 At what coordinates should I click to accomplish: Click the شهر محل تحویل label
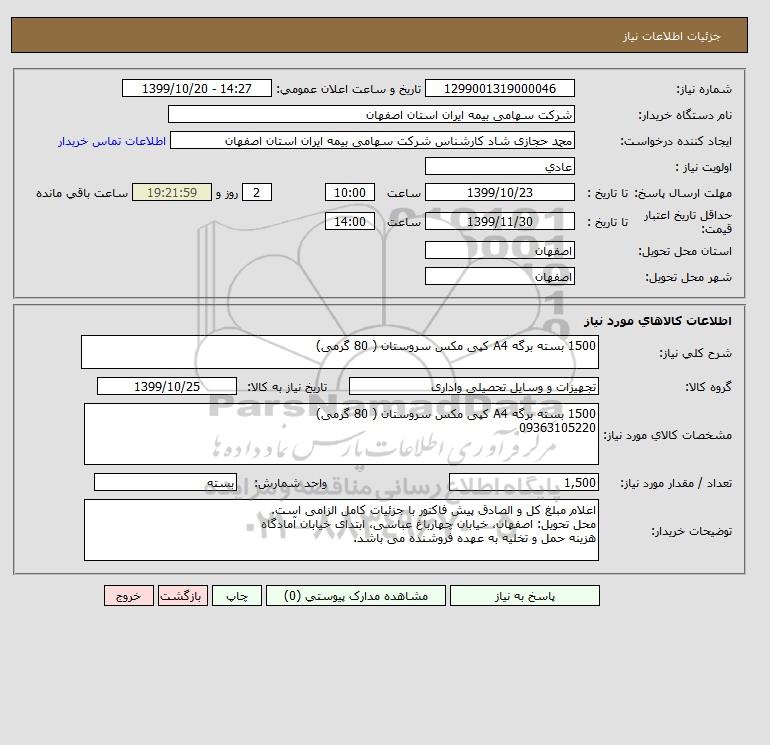[x=688, y=277]
